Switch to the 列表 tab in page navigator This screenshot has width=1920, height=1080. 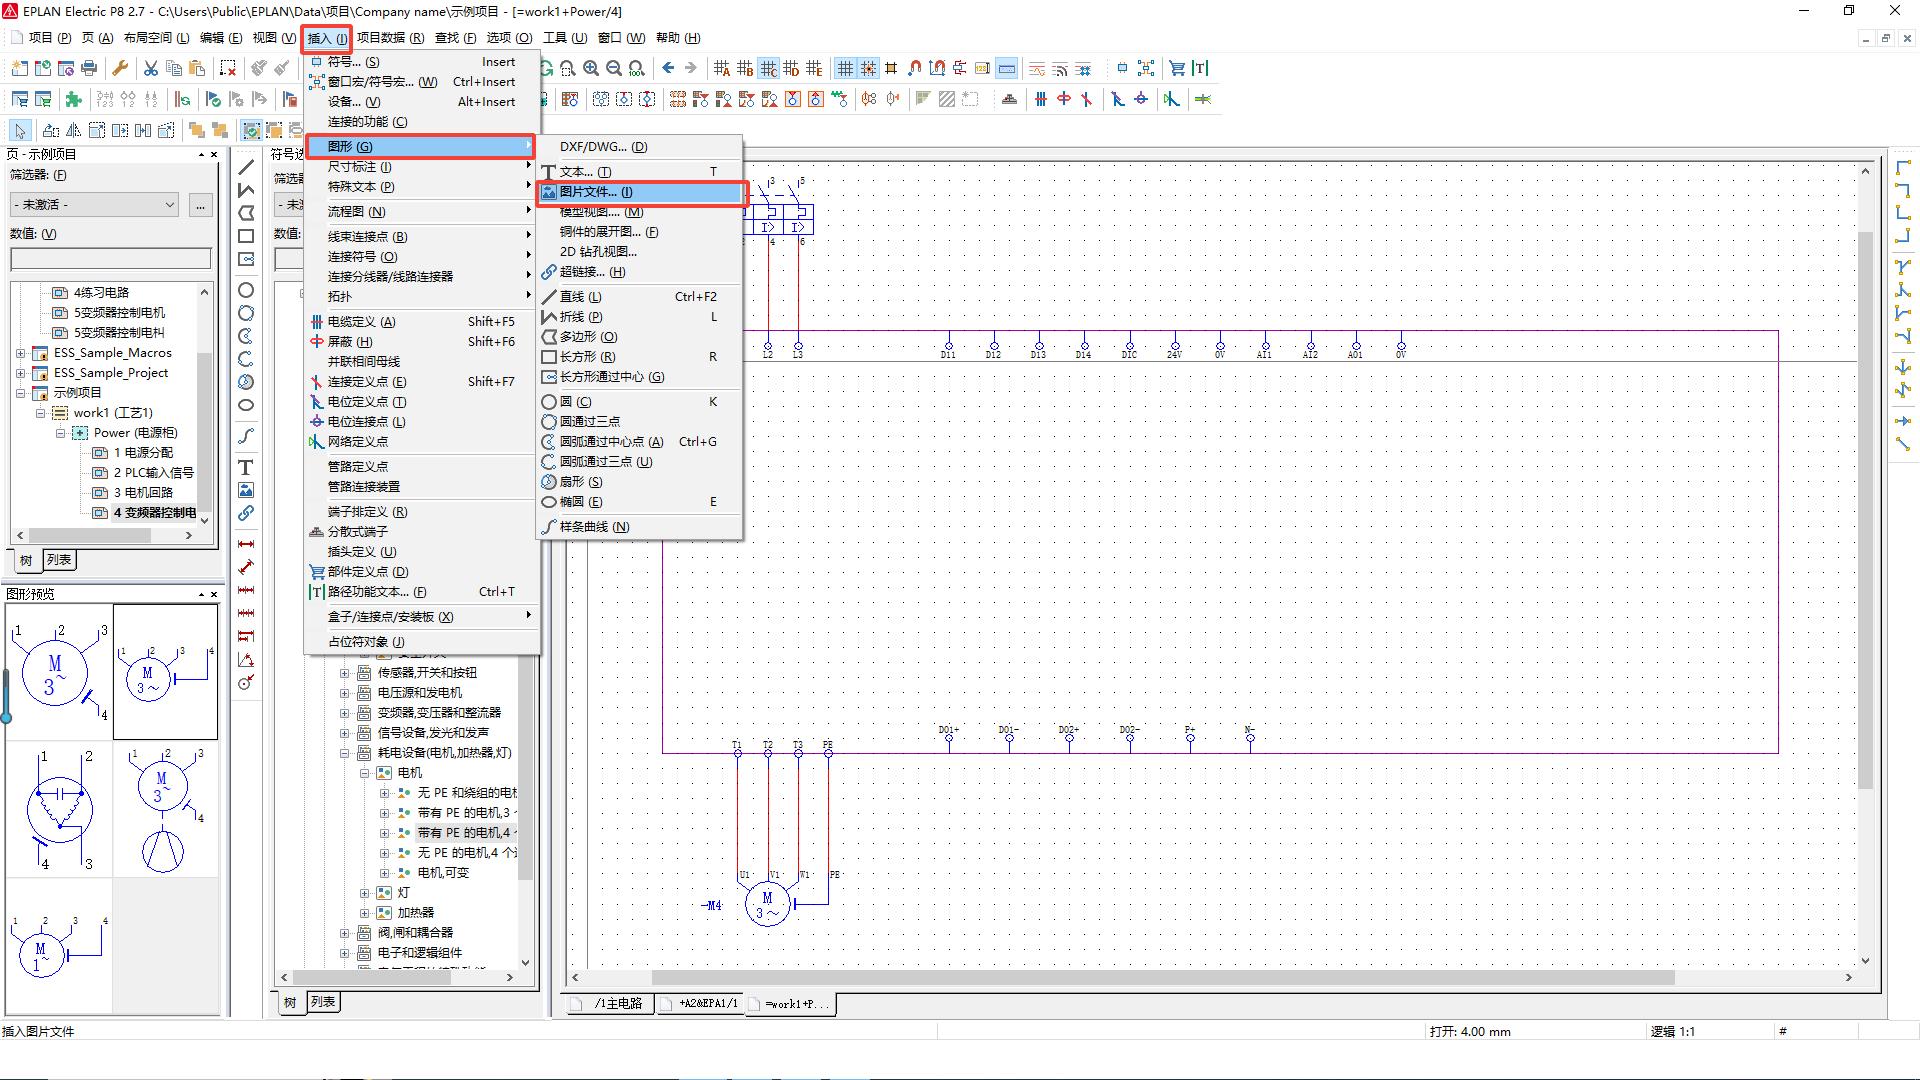click(59, 560)
